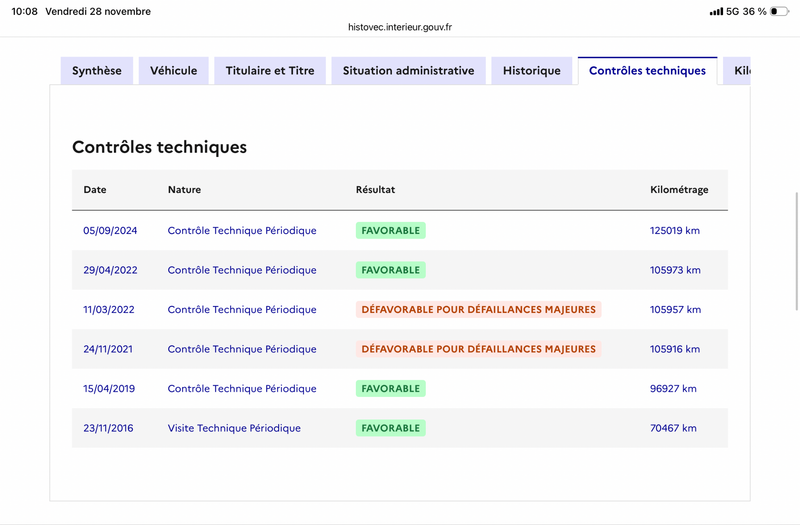Select the Contrôles techniques tab
800x525 pixels.
[x=647, y=71]
